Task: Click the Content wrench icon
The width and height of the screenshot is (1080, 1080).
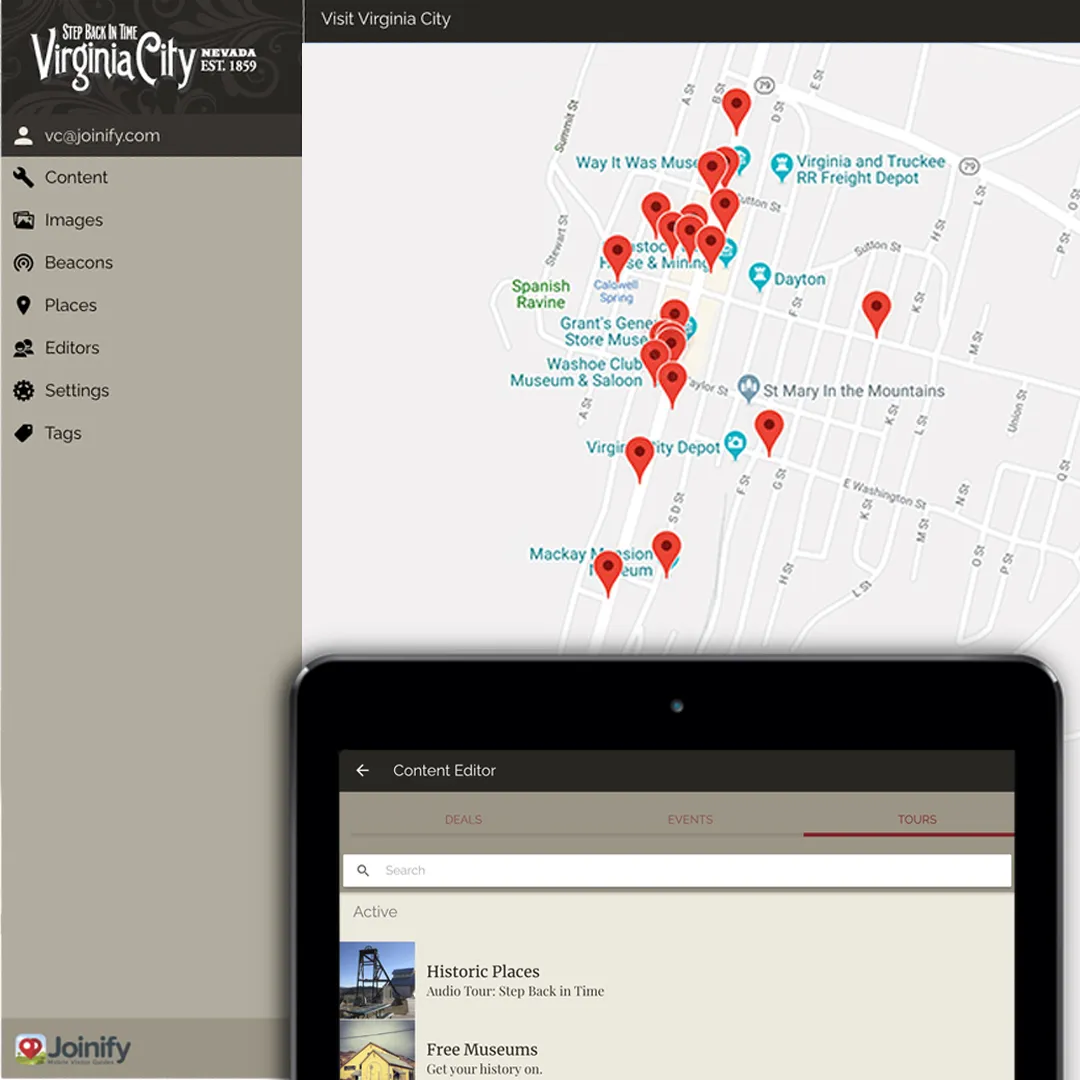Action: click(23, 177)
